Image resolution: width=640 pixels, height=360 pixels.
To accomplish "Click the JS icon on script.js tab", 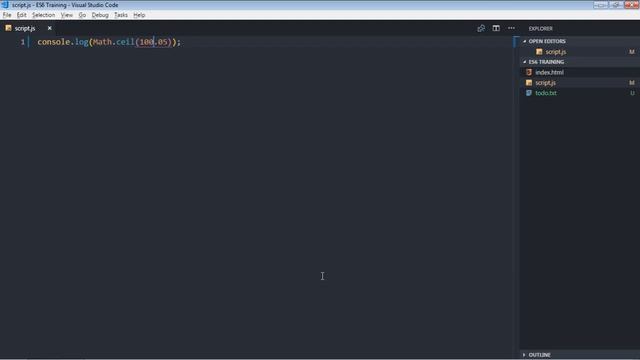I will point(9,28).
